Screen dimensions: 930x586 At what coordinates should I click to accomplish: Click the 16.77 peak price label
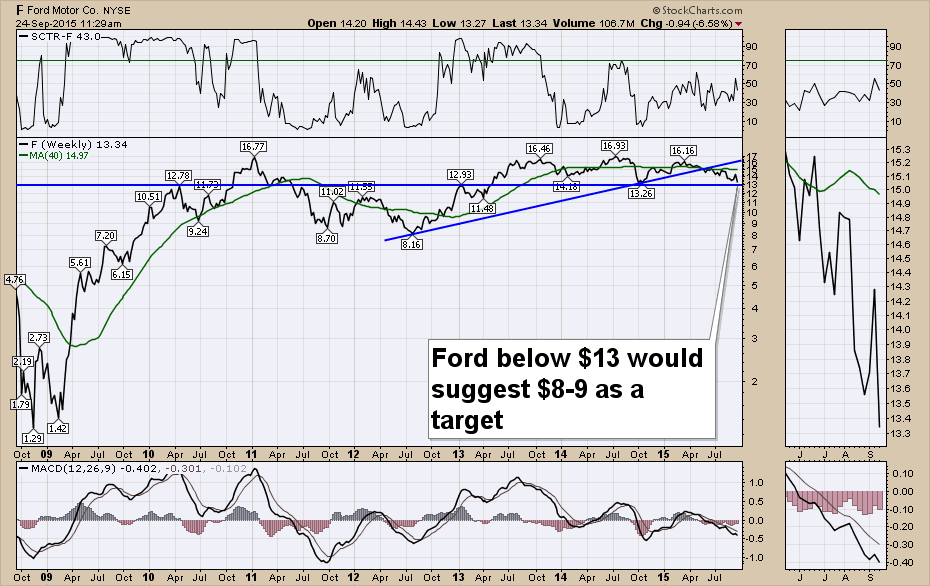[253, 146]
